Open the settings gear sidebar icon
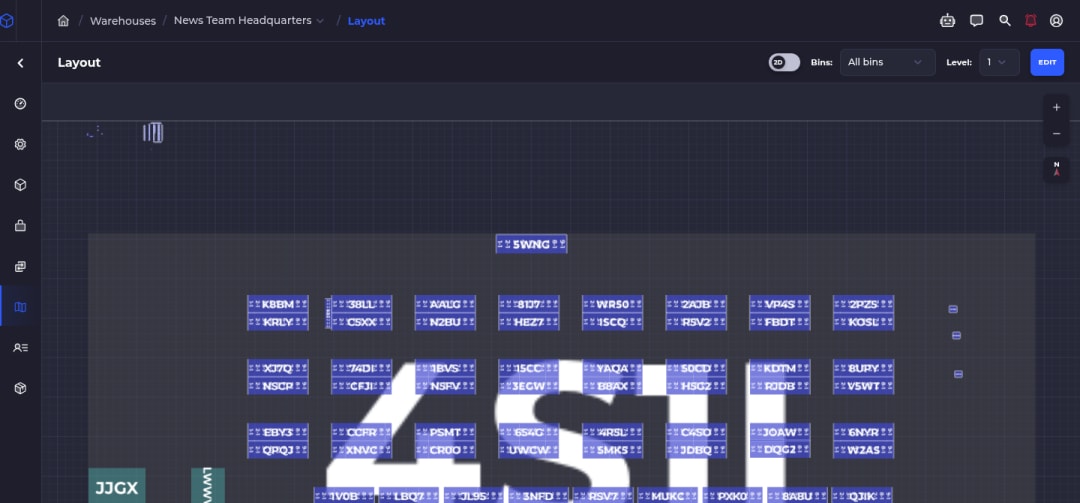Screen dimensions: 1080x503 [x=21, y=145]
